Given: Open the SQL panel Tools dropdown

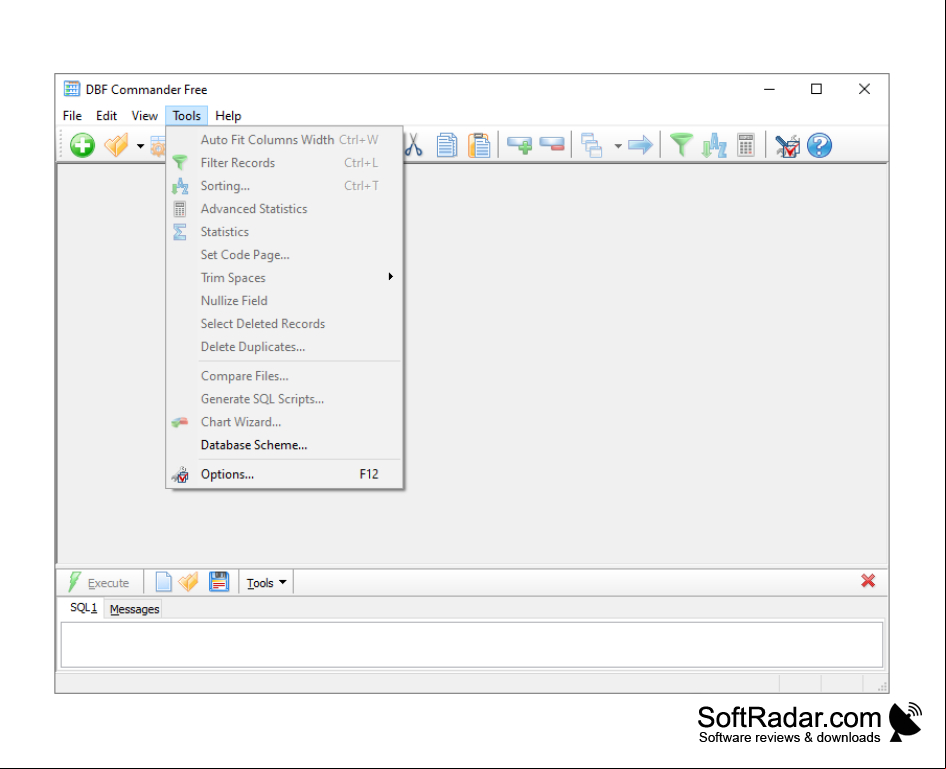Looking at the screenshot, I should pos(266,583).
